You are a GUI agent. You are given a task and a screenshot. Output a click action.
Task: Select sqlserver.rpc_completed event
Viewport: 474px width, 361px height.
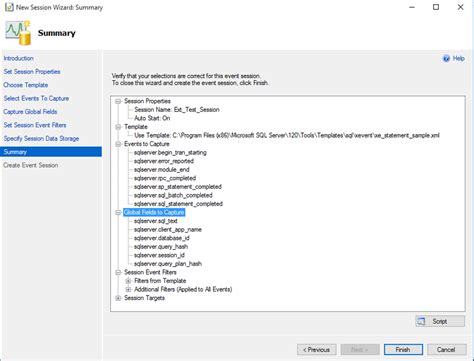165,178
